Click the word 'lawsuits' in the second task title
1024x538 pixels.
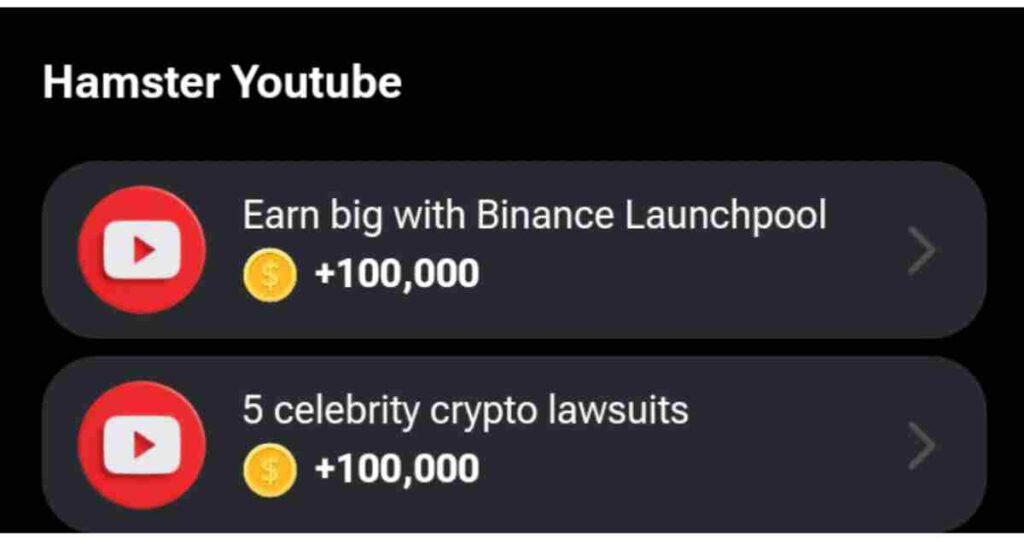tap(618, 410)
